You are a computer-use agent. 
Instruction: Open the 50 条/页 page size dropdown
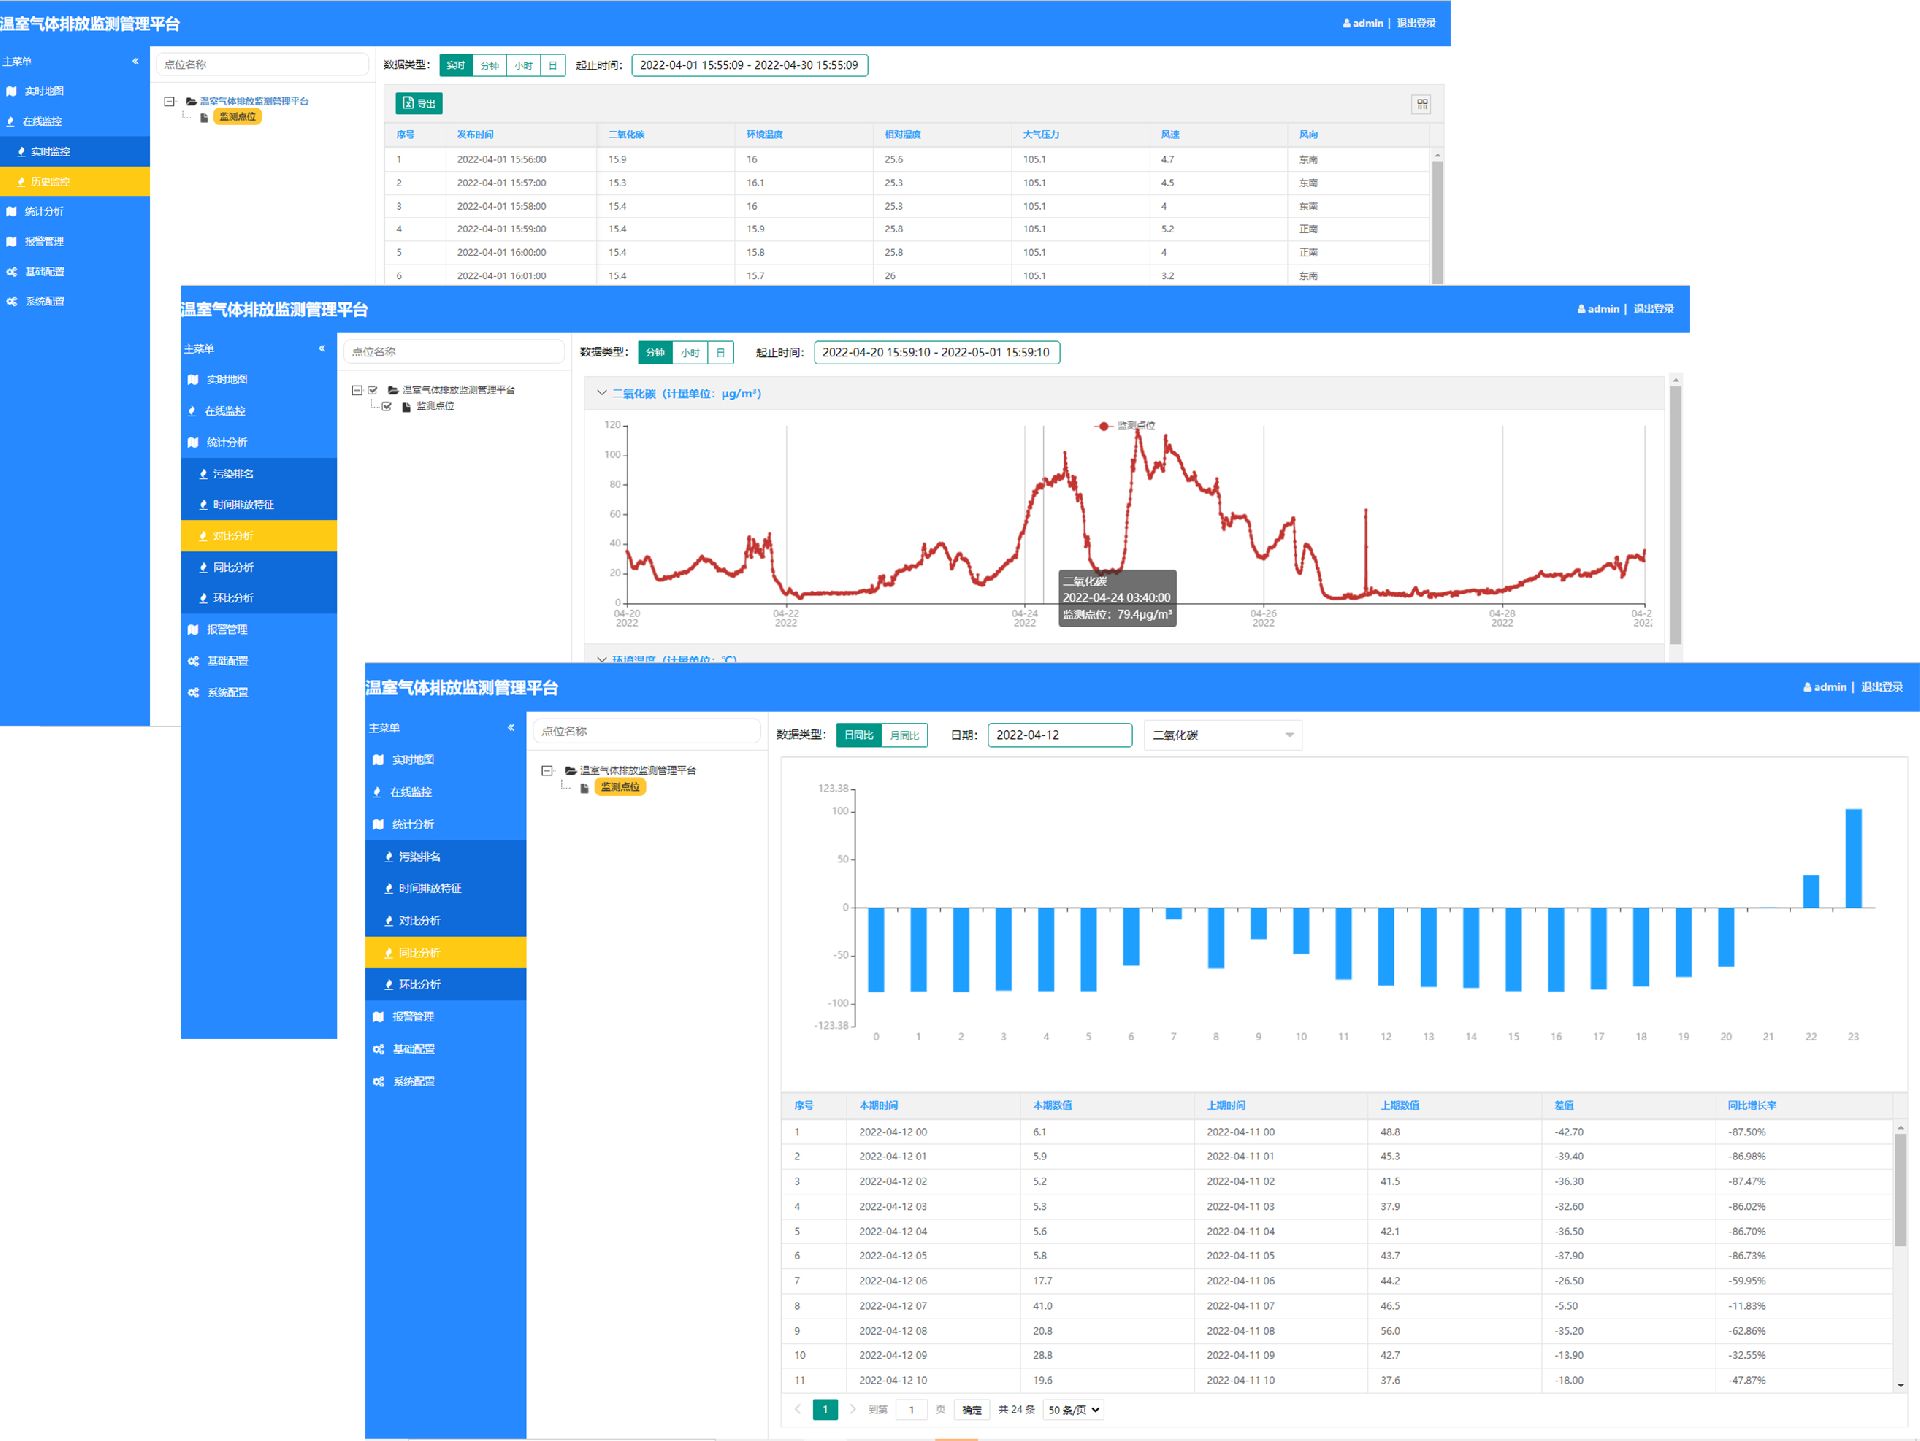pos(1074,1409)
